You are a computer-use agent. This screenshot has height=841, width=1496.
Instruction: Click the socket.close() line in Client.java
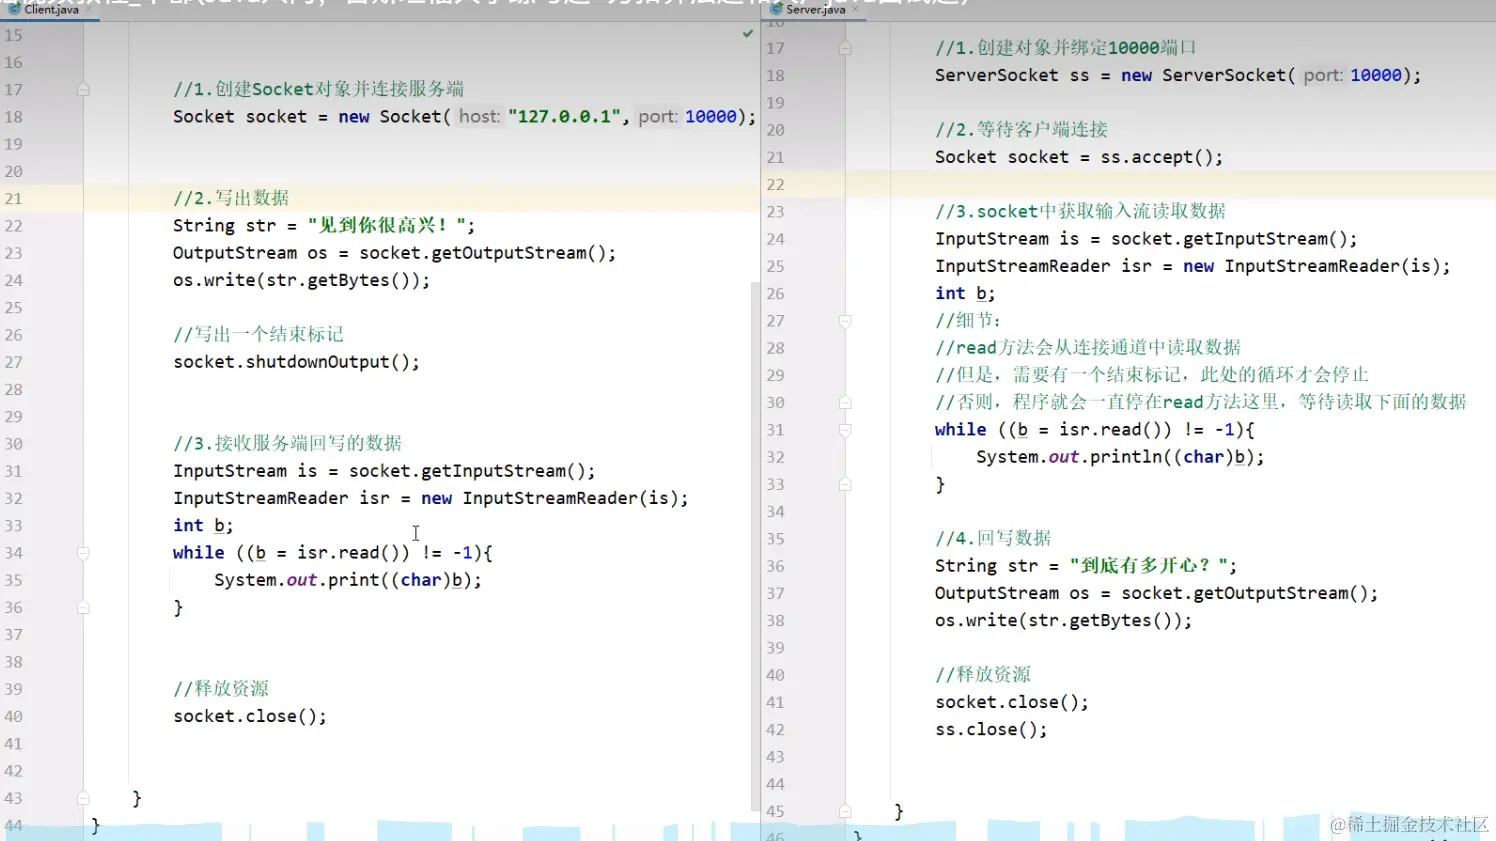pyautogui.click(x=249, y=716)
